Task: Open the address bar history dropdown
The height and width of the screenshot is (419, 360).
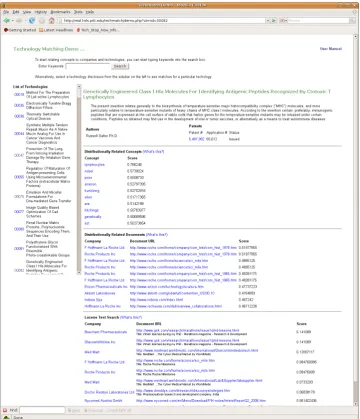Action: (267, 21)
